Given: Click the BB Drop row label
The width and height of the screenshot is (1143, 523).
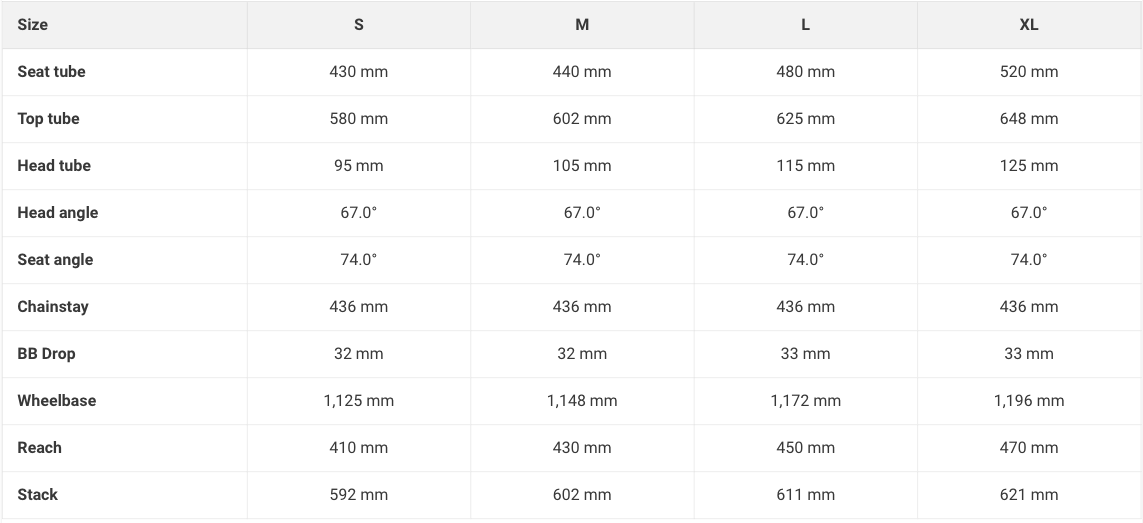Looking at the screenshot, I should coord(46,354).
